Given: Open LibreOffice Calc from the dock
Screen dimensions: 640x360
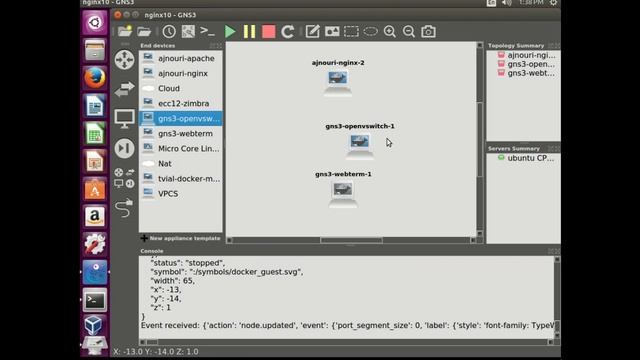Looking at the screenshot, I should coord(95,133).
